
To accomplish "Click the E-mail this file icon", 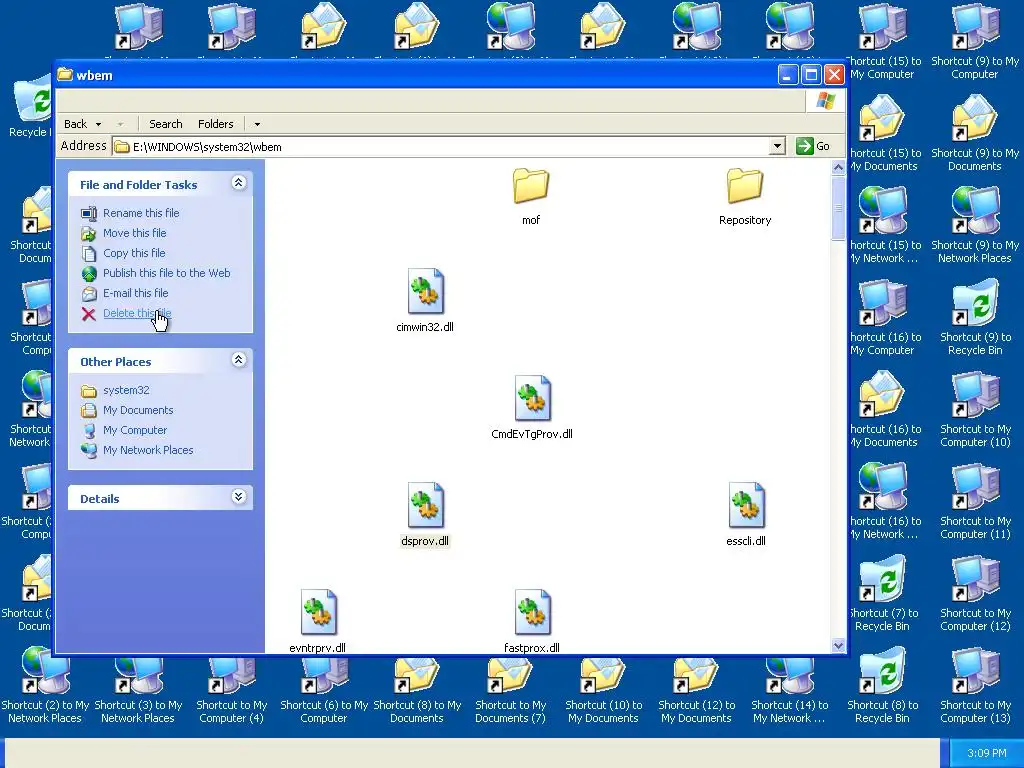I will [89, 294].
